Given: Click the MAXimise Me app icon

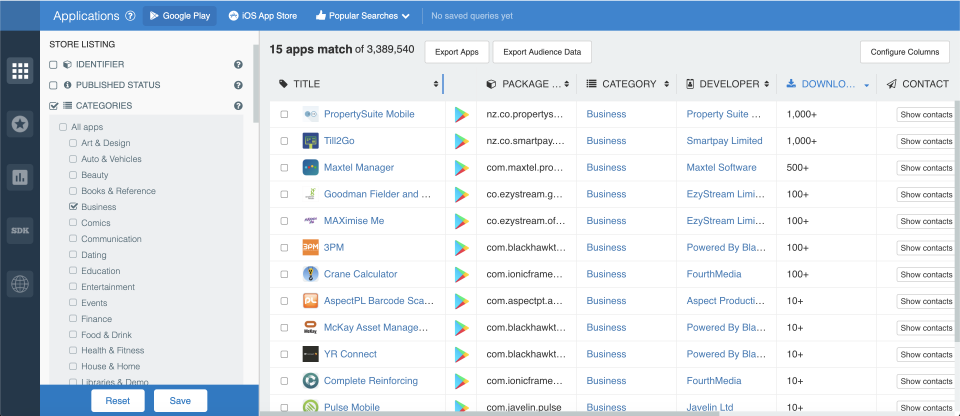Looking at the screenshot, I should point(310,221).
